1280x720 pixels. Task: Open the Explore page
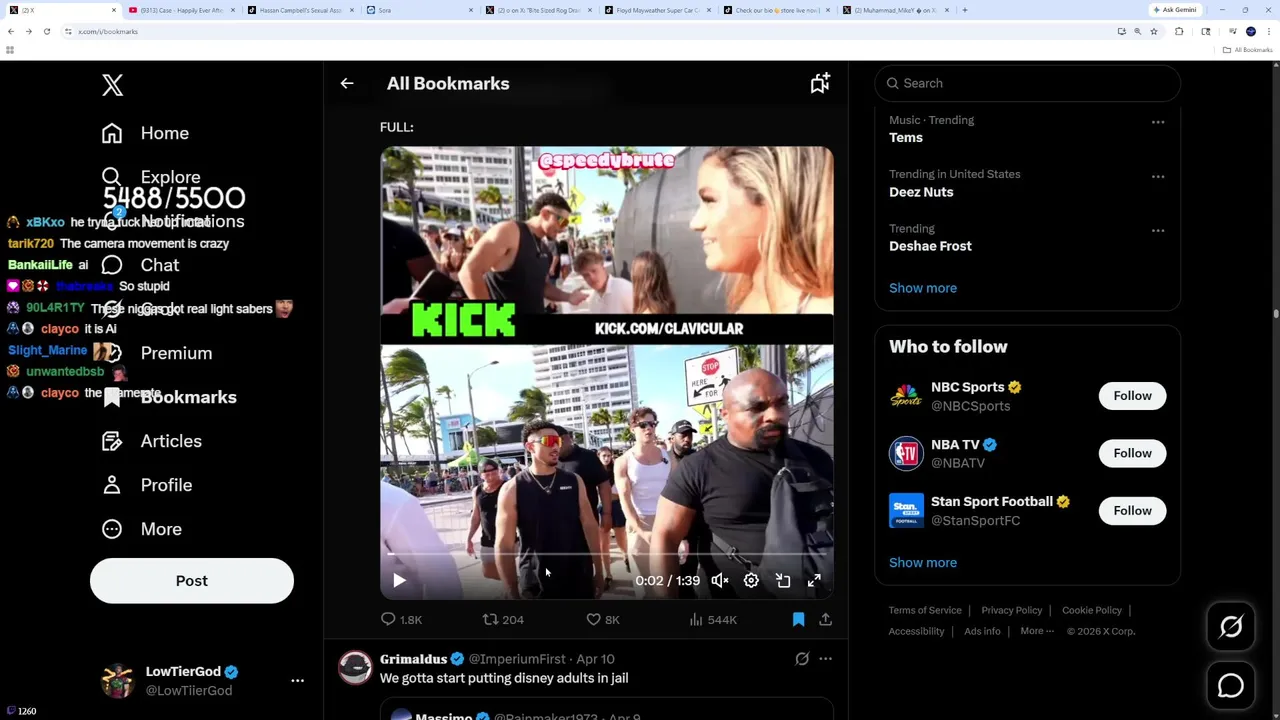(x=151, y=177)
